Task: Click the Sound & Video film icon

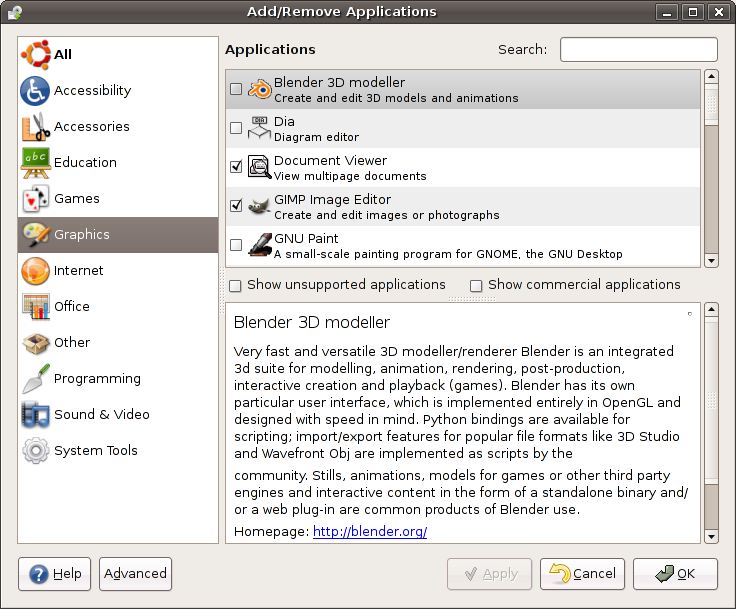Action: click(x=35, y=415)
